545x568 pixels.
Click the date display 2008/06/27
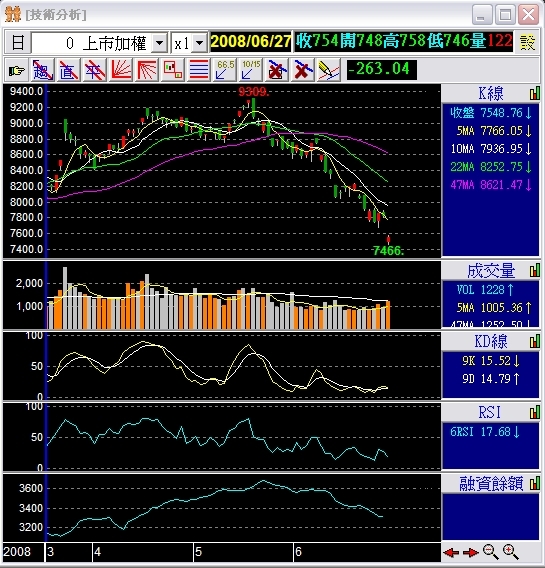pos(251,41)
